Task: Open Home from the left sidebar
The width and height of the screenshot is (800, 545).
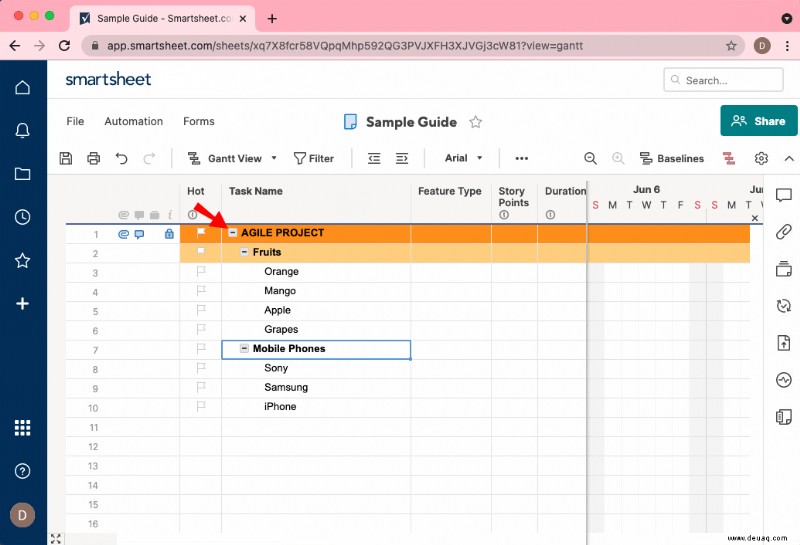Action: 22,87
